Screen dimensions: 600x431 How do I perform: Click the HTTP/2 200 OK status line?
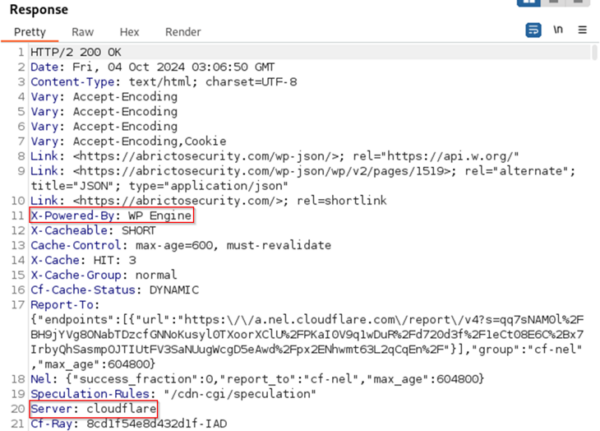pyautogui.click(x=76, y=52)
